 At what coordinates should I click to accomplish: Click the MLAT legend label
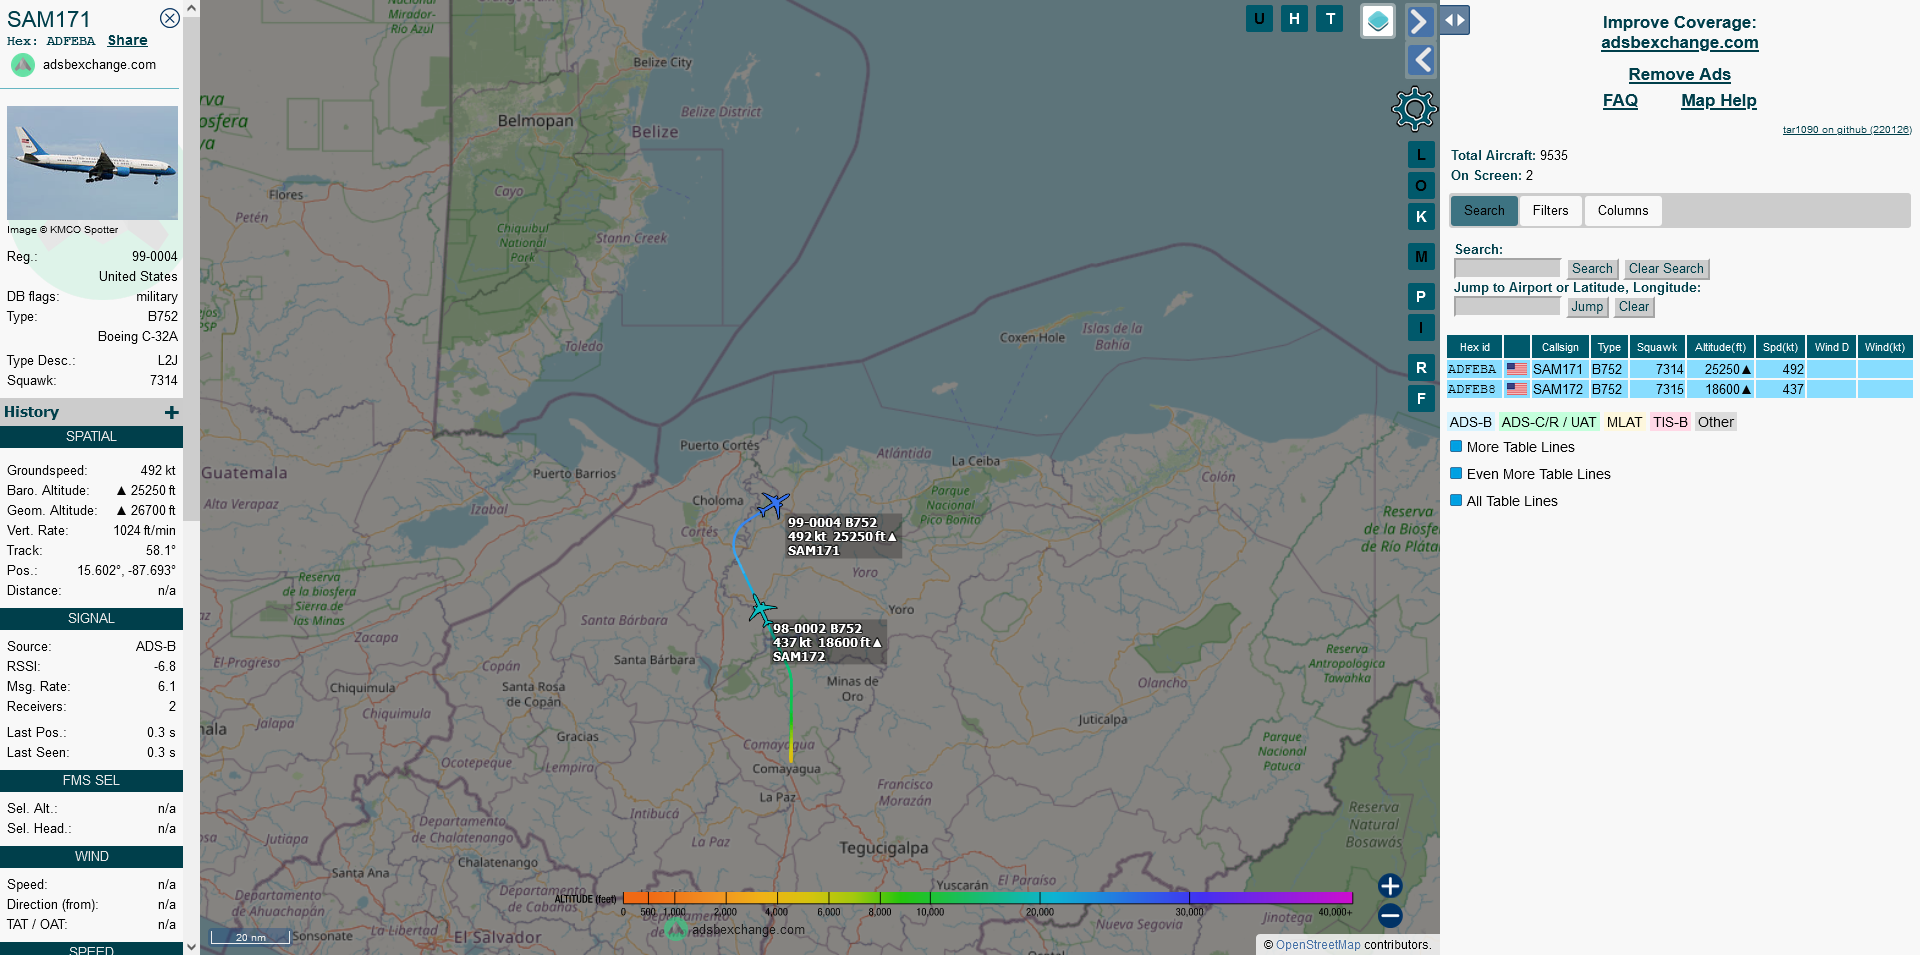1624,422
